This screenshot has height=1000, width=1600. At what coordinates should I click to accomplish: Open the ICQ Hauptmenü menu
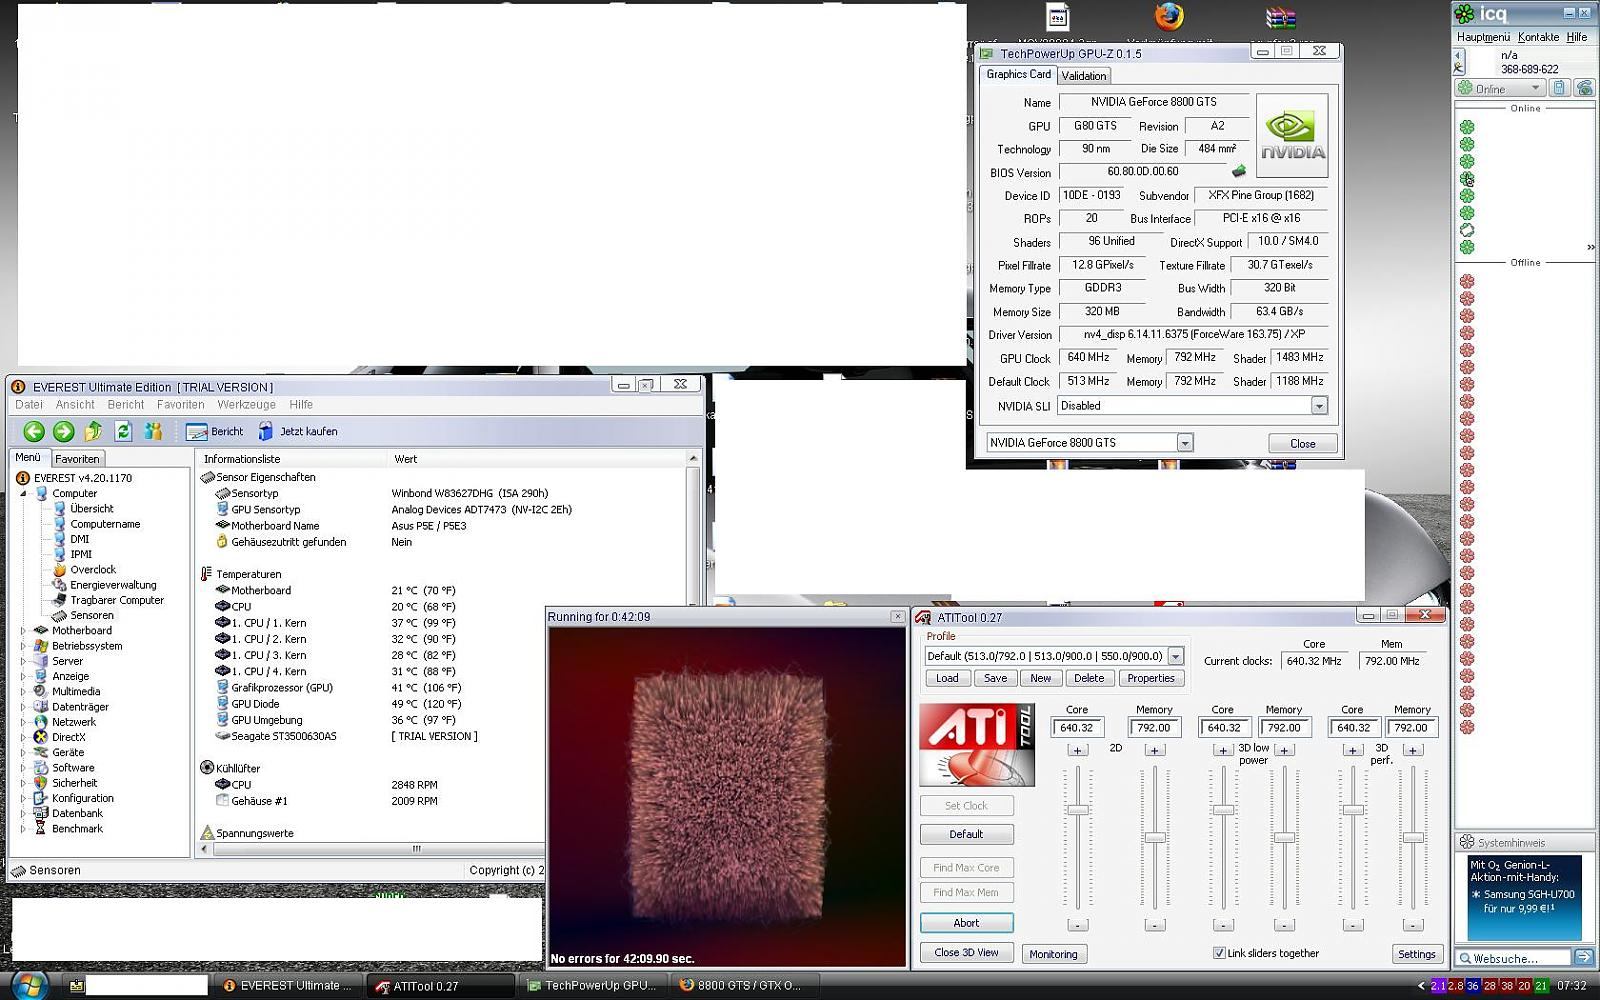tap(1483, 37)
